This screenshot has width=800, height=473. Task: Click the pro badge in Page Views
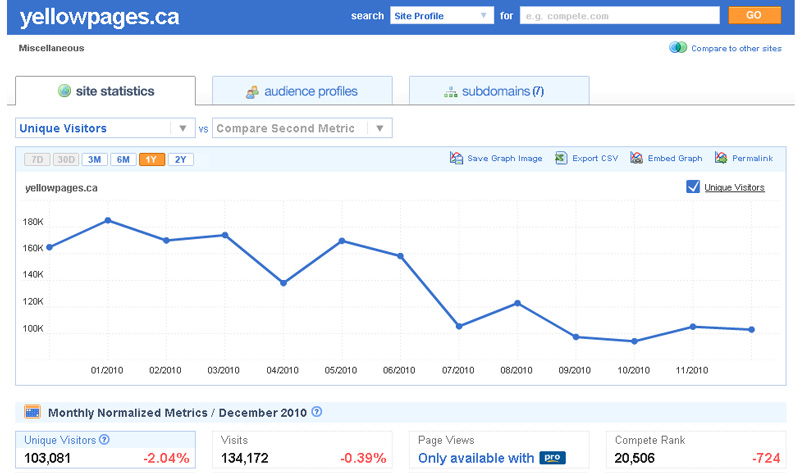552,458
